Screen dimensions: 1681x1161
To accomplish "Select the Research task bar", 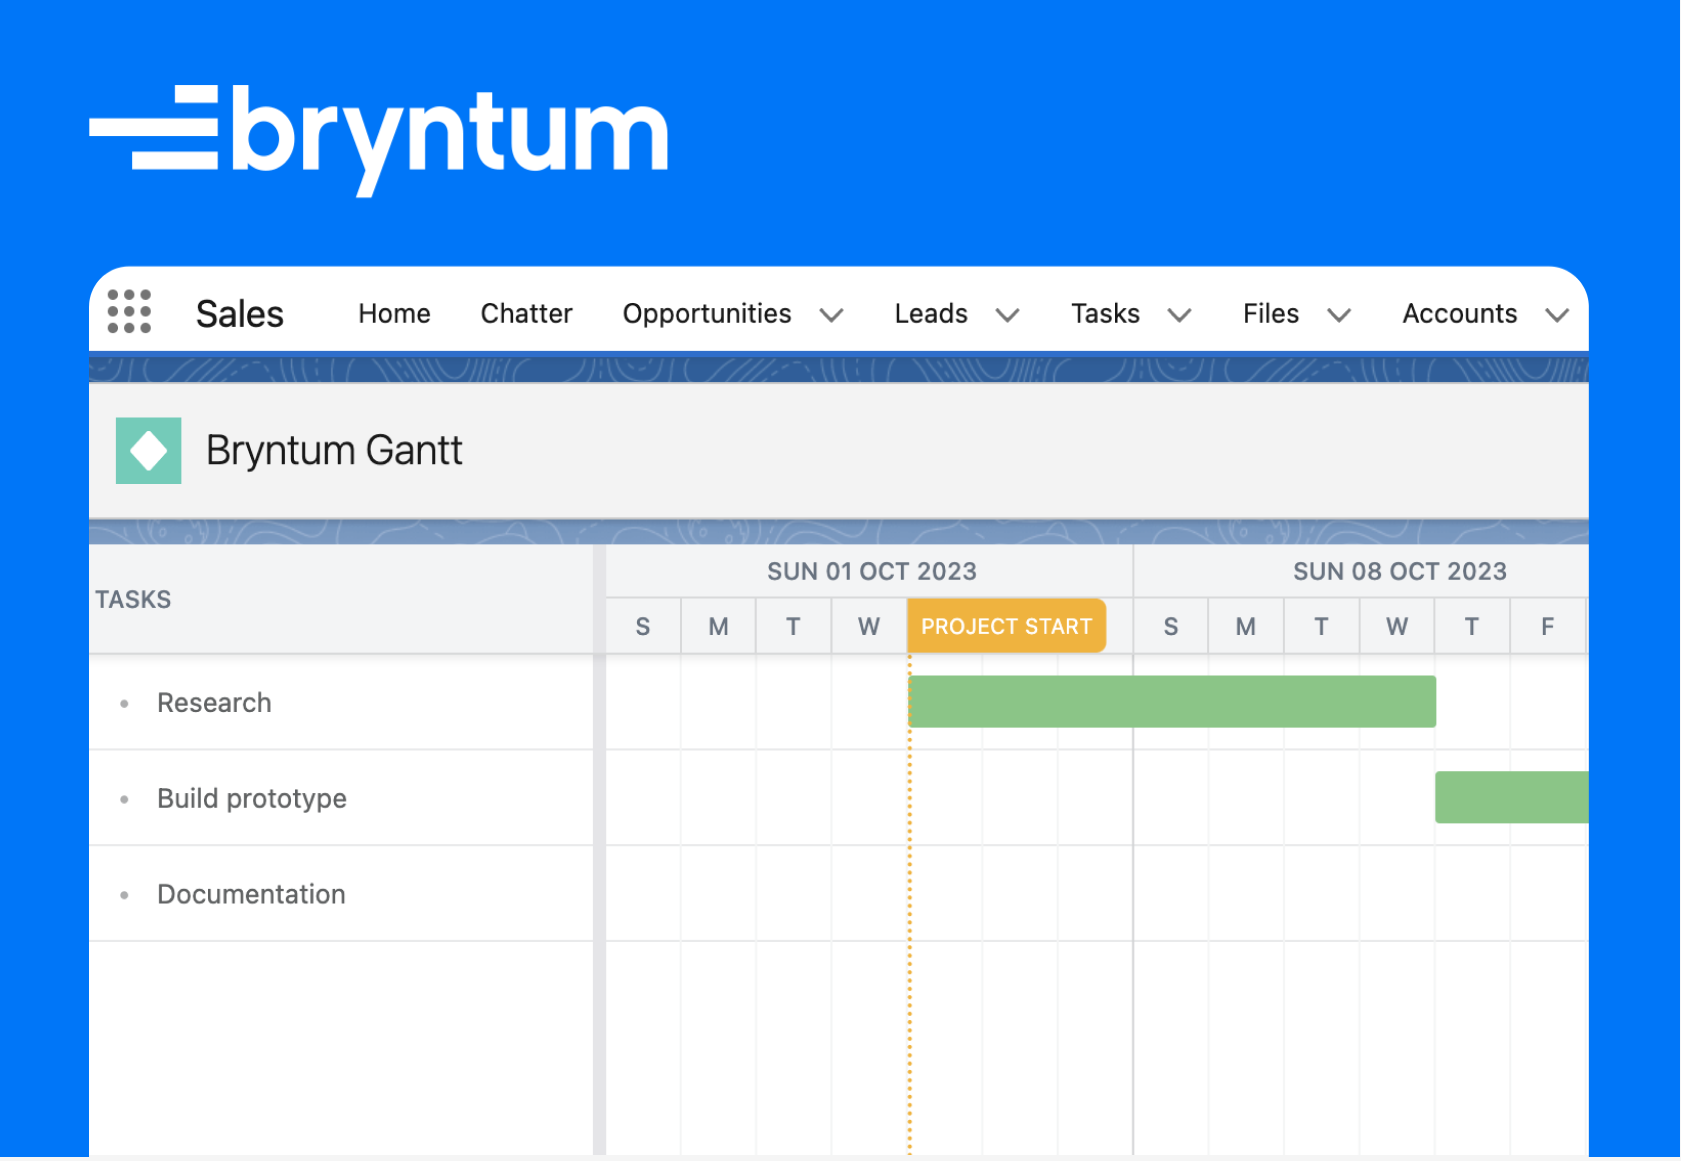I will (1170, 701).
